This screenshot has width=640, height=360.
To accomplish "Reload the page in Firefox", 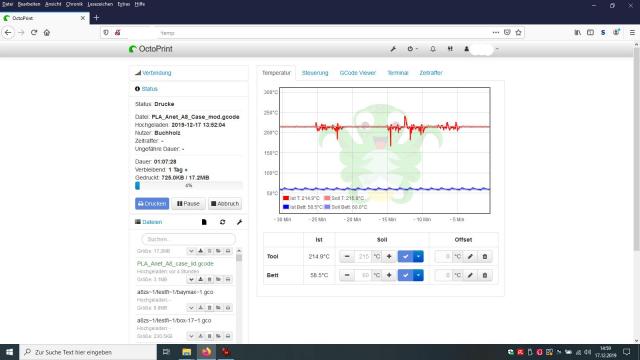I will (x=34, y=33).
